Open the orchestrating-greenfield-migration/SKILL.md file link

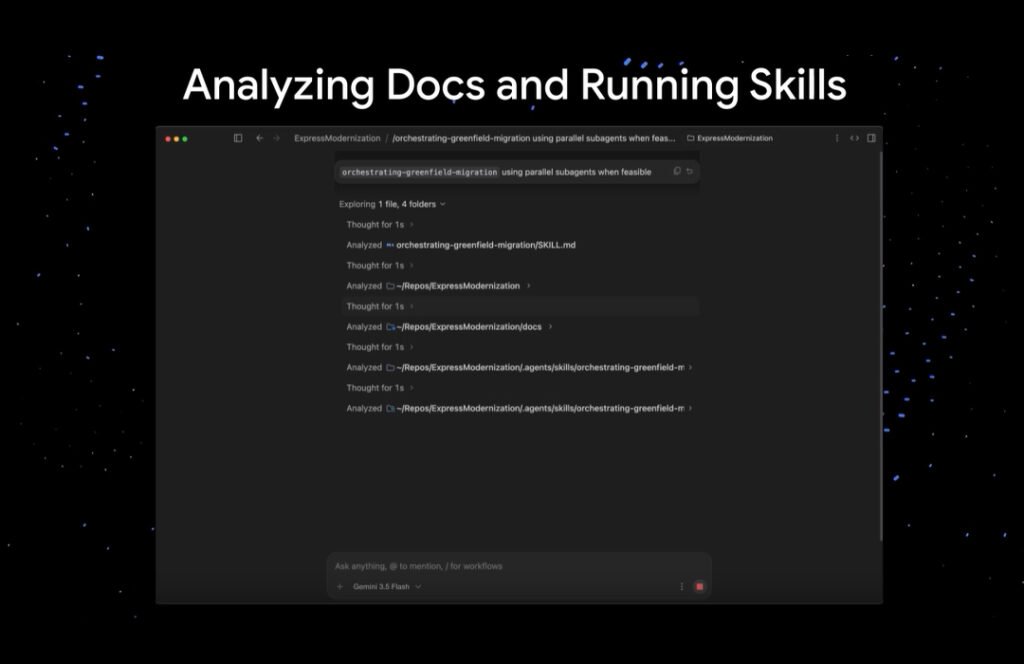486,245
